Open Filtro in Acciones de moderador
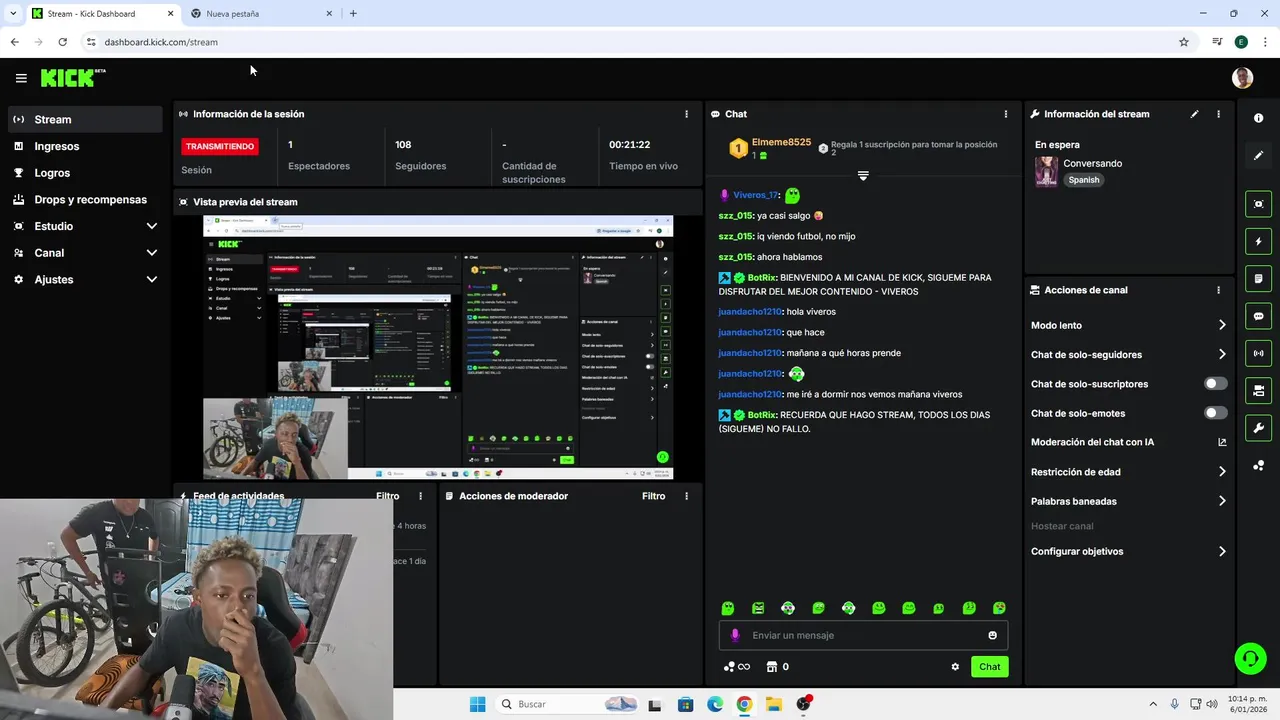 [653, 496]
